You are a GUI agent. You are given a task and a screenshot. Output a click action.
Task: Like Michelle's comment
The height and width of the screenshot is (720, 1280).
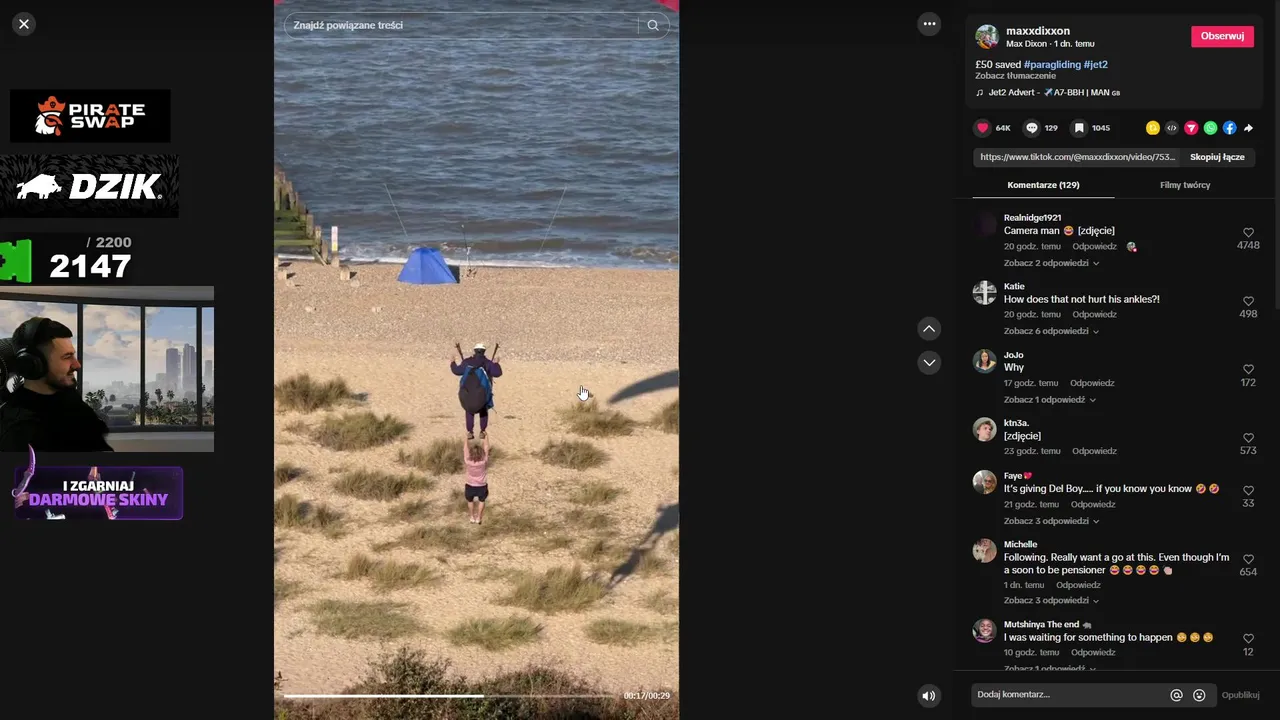1248,559
